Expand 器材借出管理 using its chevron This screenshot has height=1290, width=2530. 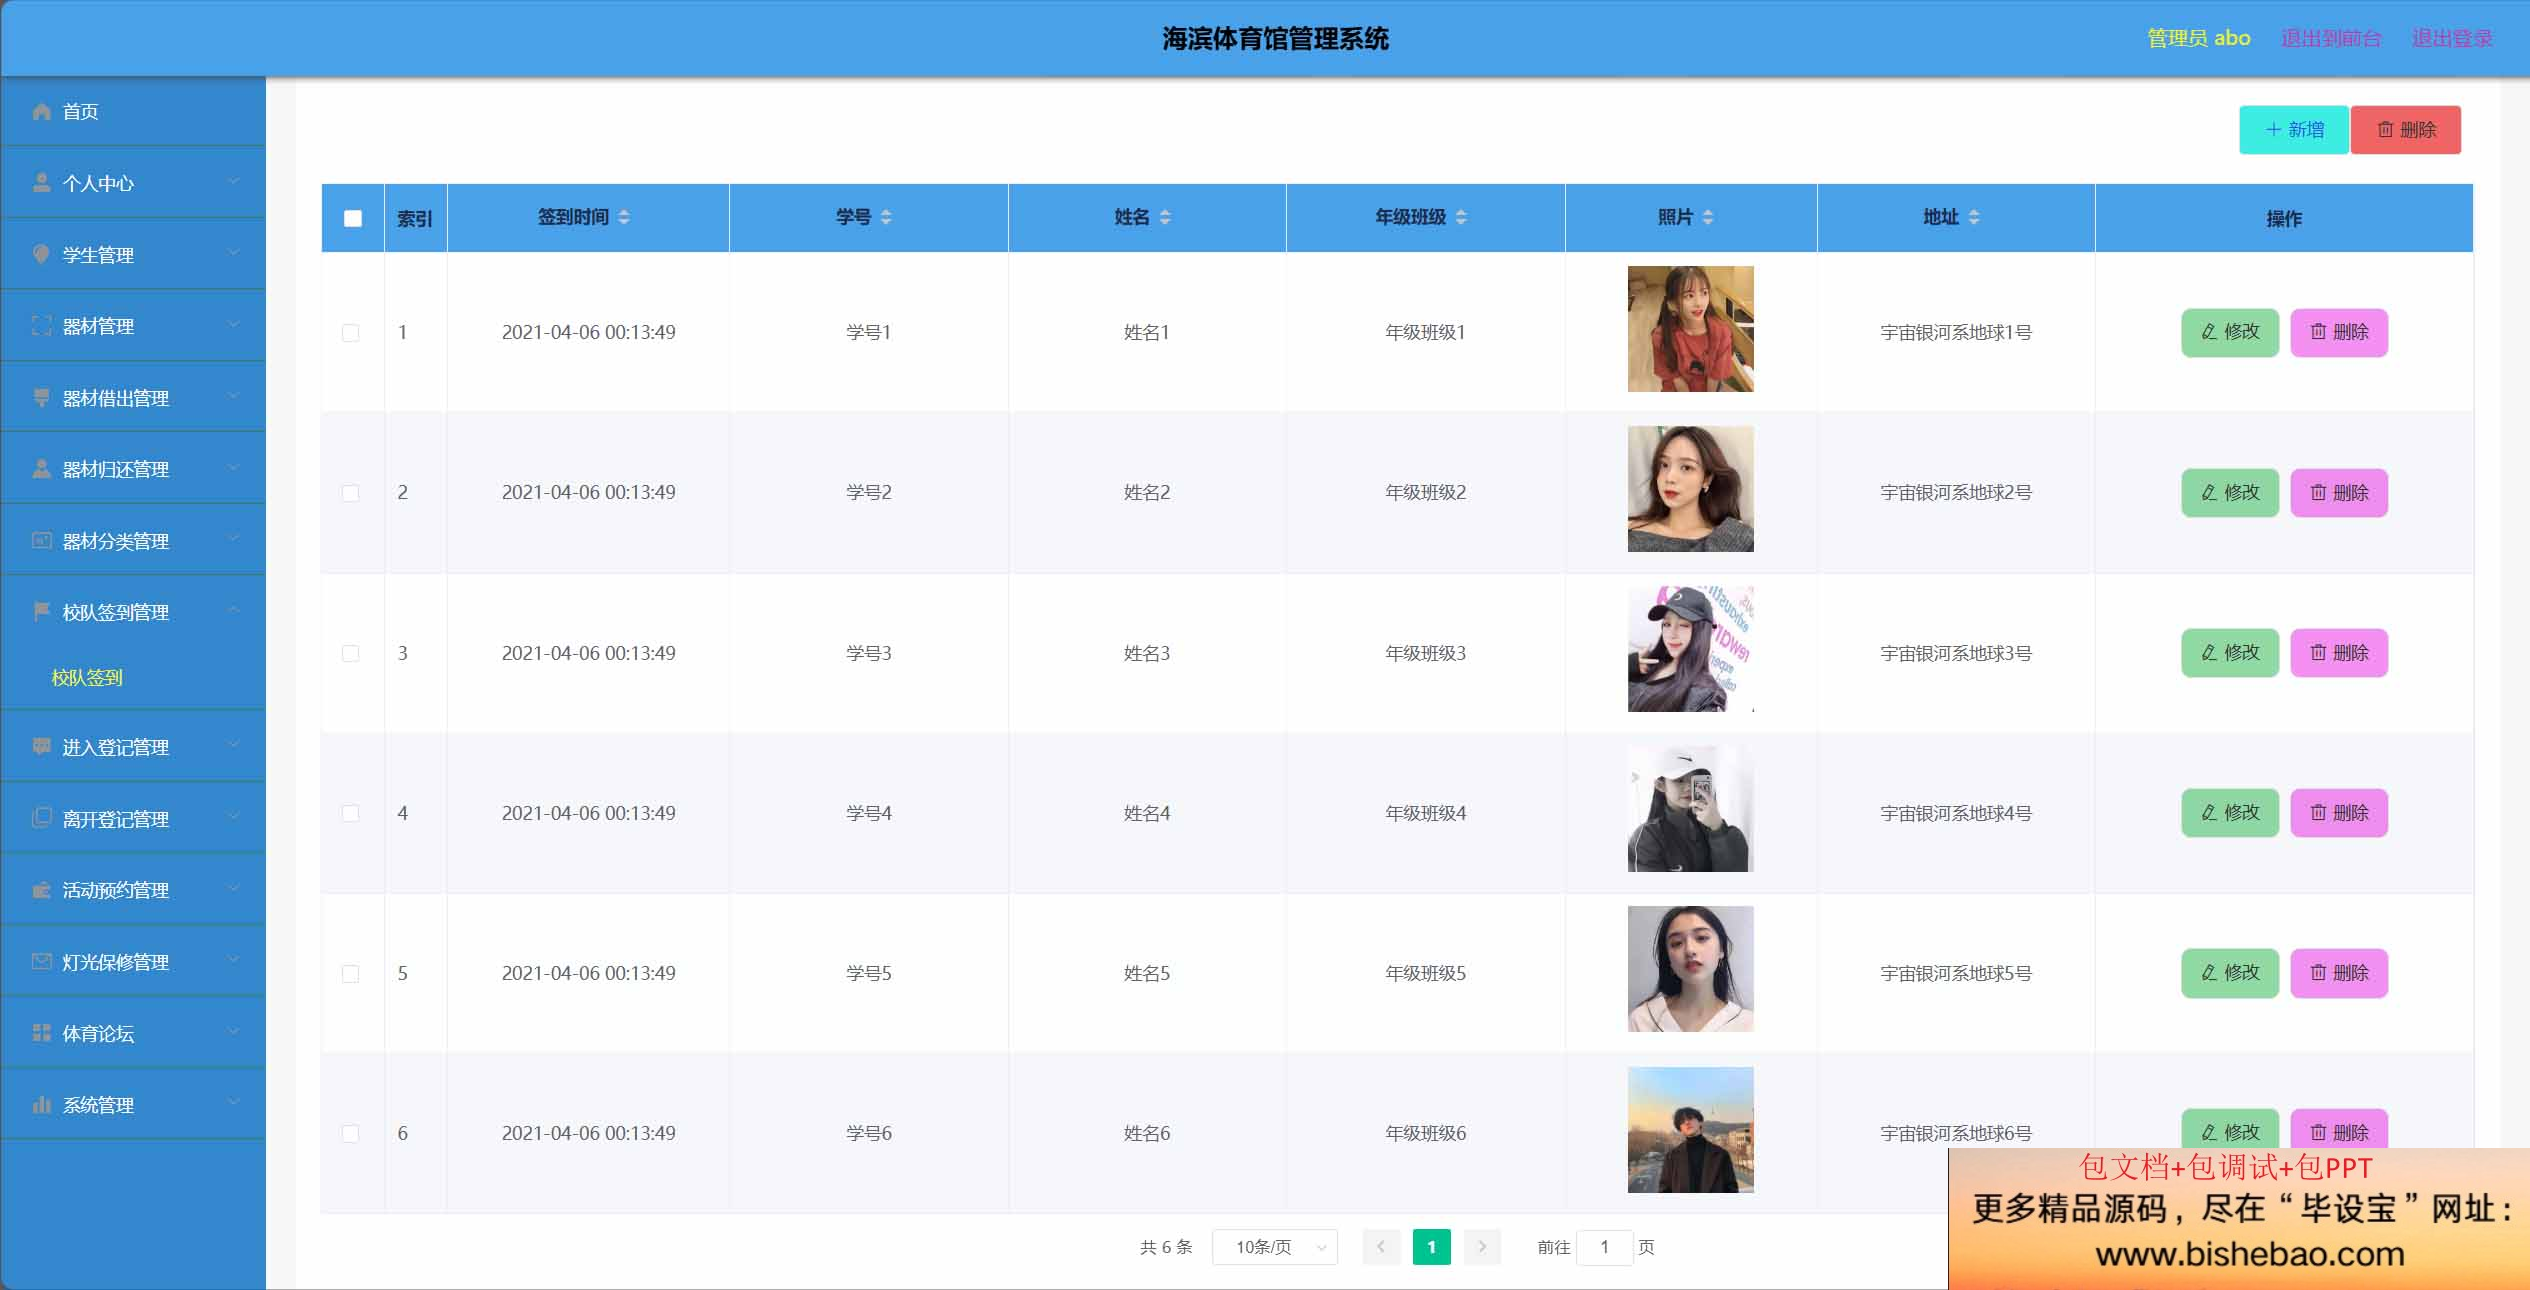click(x=234, y=396)
